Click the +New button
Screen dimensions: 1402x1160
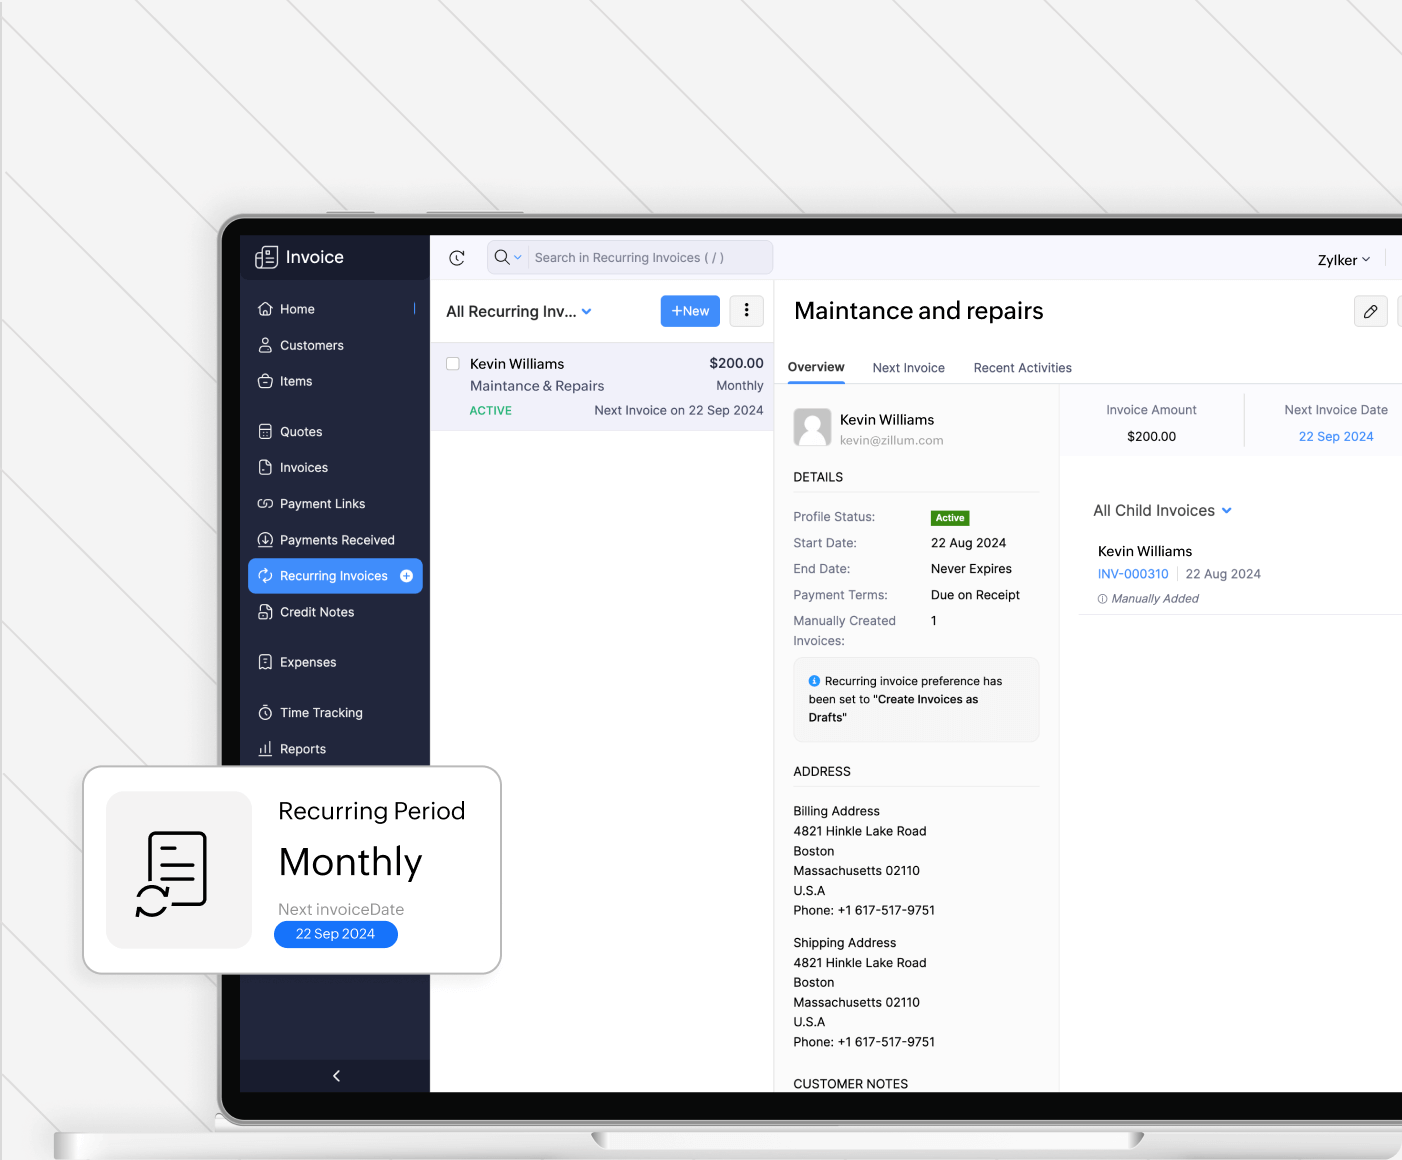(690, 311)
